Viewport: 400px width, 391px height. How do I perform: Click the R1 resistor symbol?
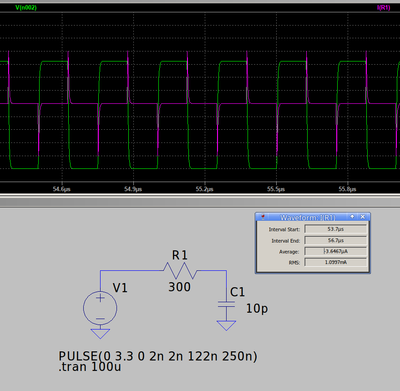pyautogui.click(x=180, y=271)
